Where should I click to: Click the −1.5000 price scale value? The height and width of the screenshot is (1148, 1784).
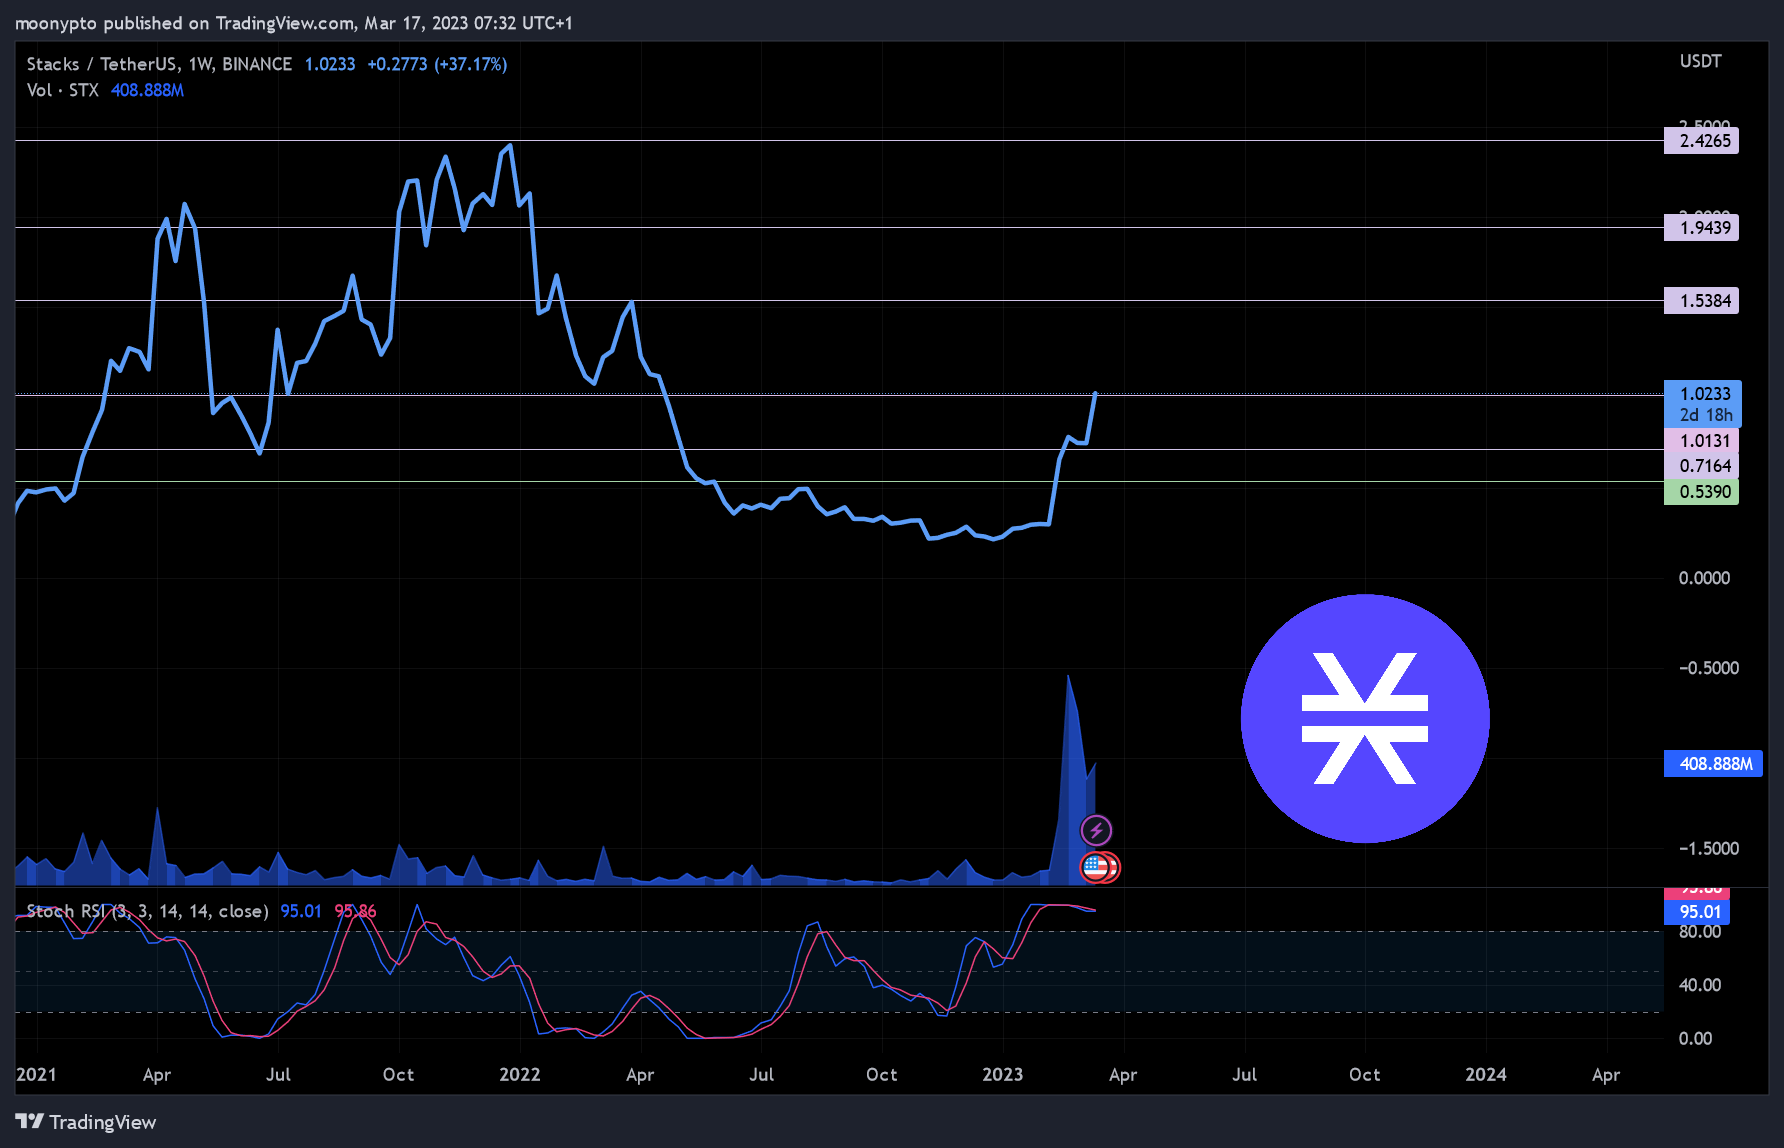[1708, 848]
